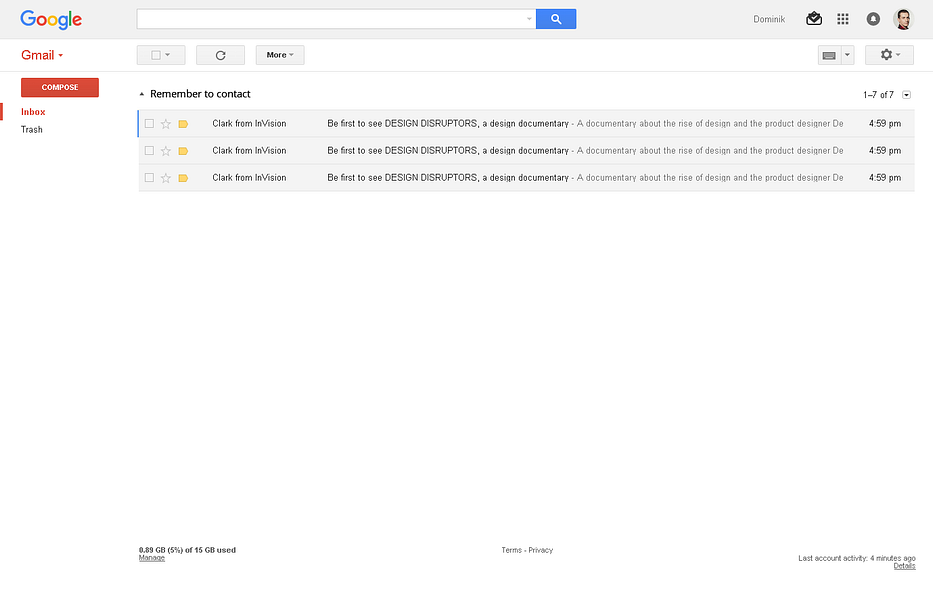Toggle the keyboard input tools icon
Viewport: 933px width, 600px height.
[x=829, y=55]
